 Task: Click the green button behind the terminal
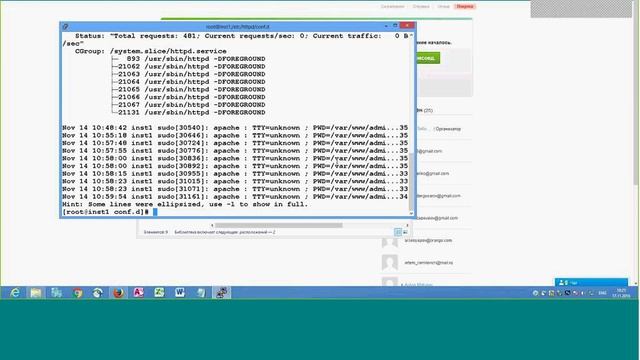pyautogui.click(x=428, y=58)
